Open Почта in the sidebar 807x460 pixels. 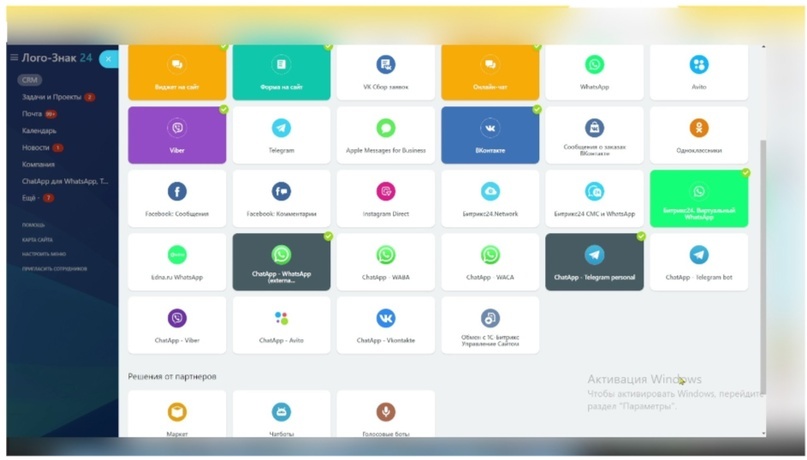32,114
